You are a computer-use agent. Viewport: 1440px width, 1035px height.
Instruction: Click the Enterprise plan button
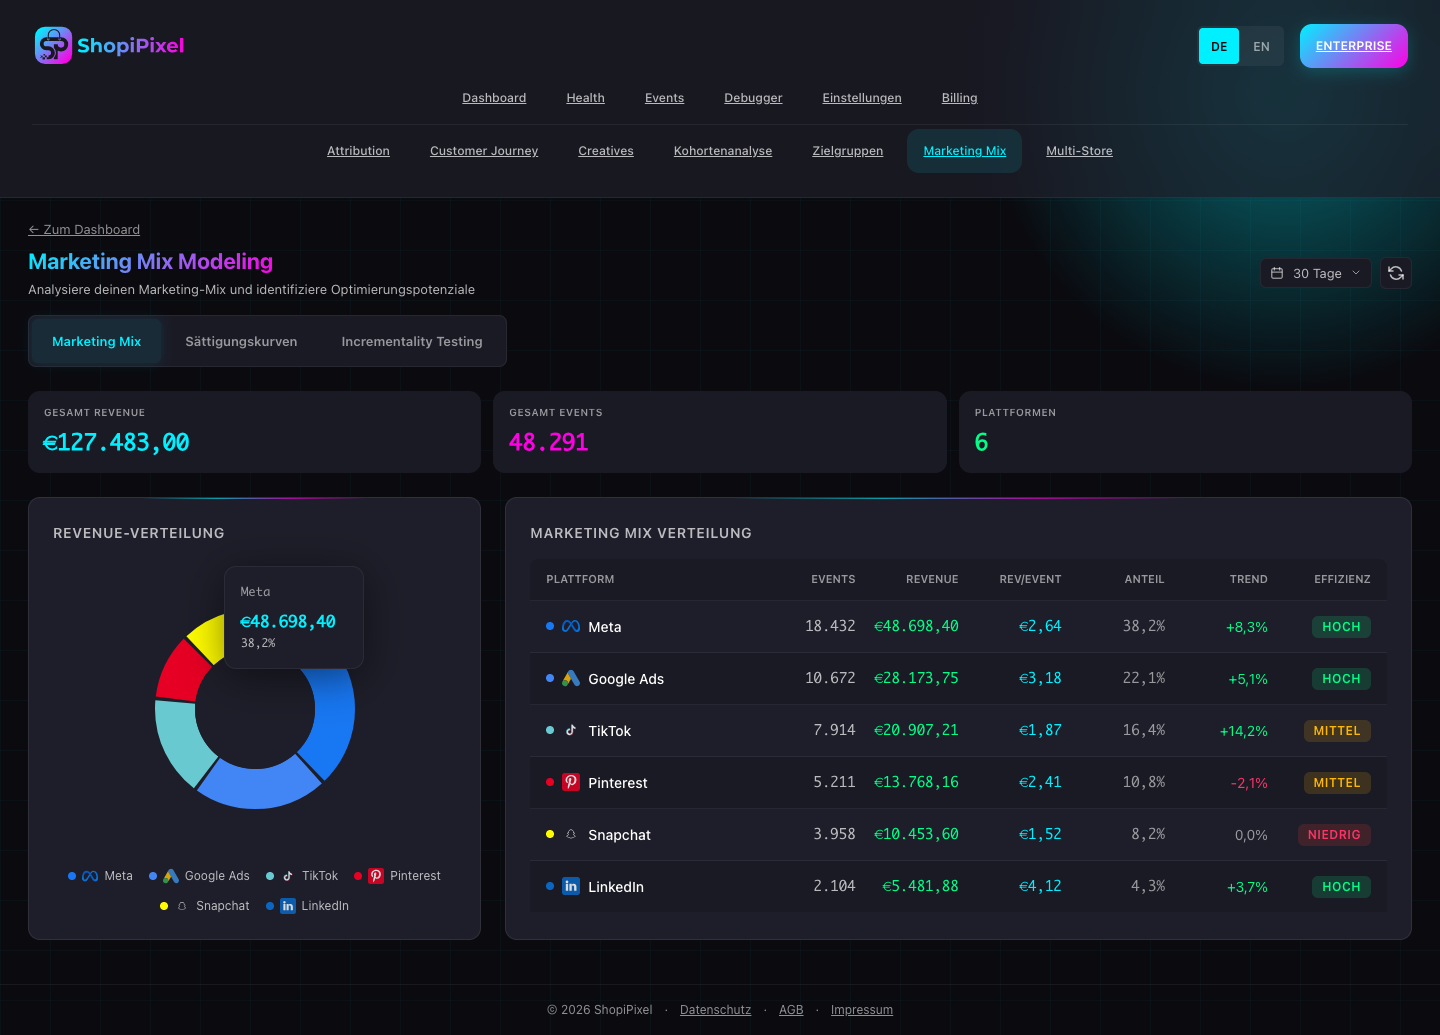click(x=1353, y=46)
